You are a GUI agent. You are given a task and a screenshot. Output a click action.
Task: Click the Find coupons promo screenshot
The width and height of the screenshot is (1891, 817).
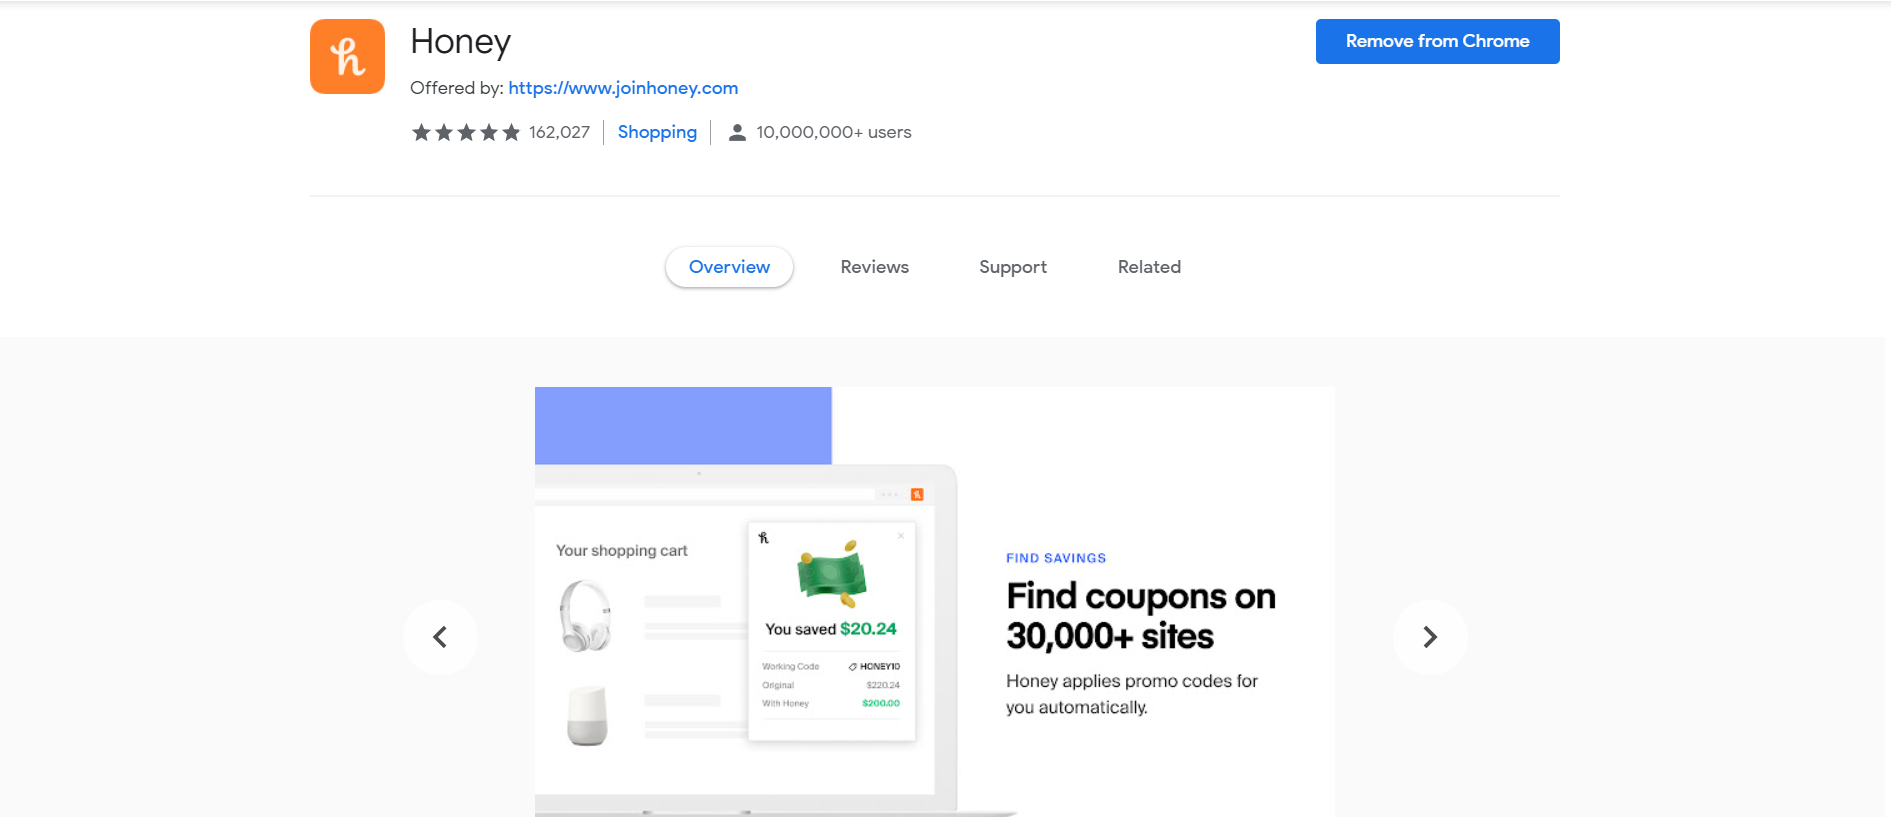(x=935, y=602)
